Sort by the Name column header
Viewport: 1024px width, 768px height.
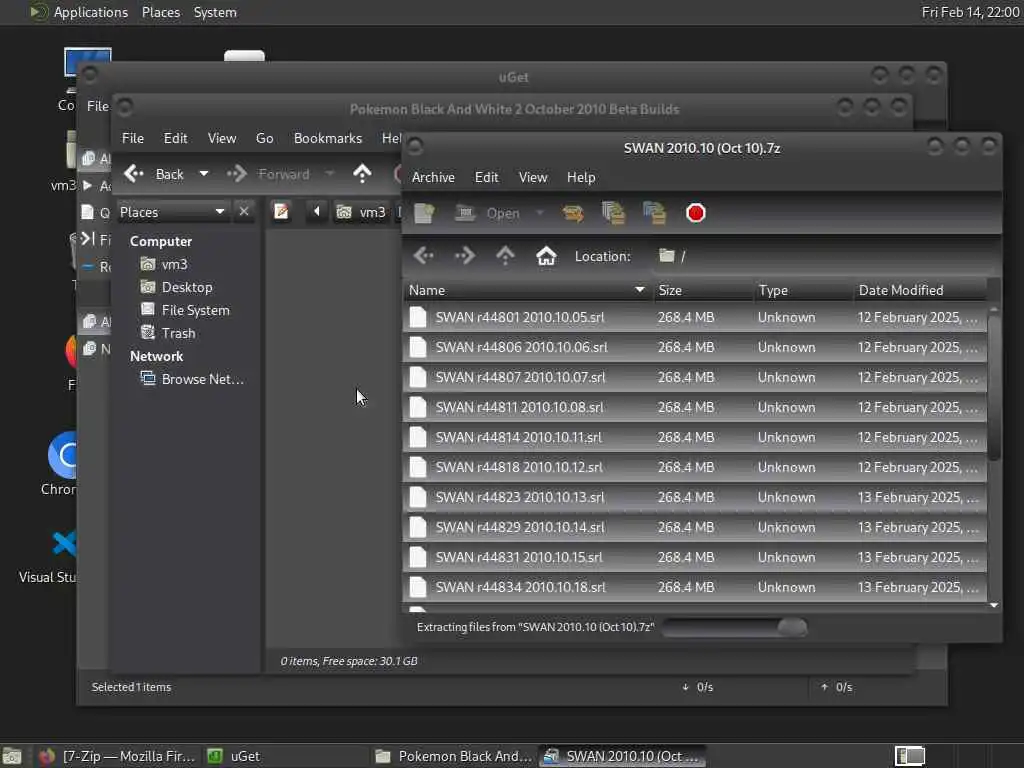528,290
